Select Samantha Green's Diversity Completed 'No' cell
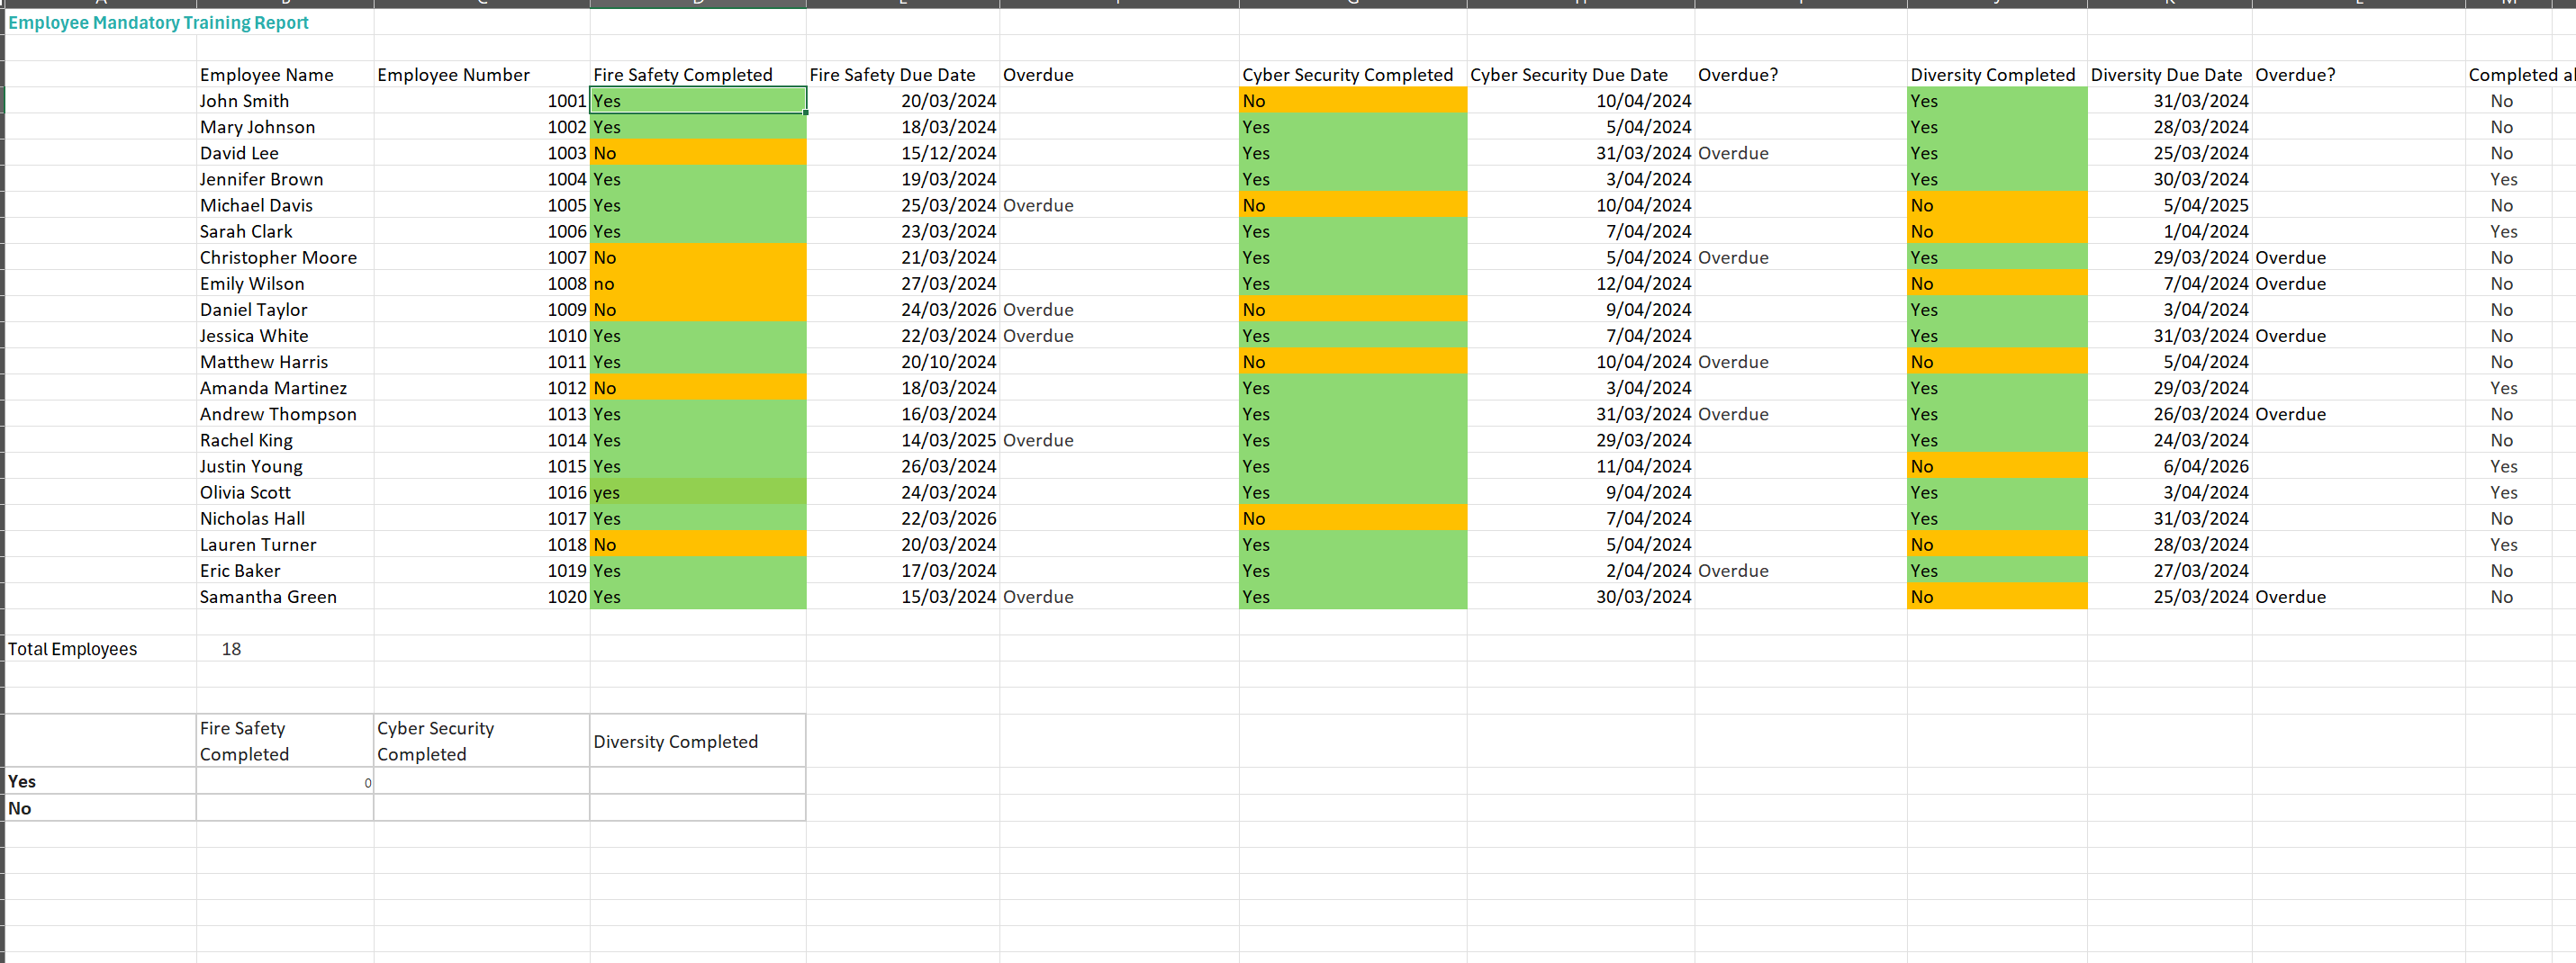2576x963 pixels. tap(1996, 597)
